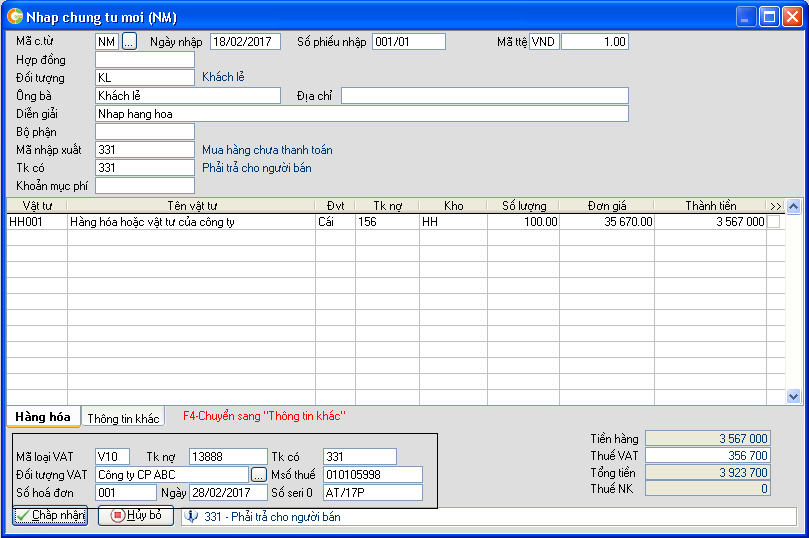Click the Mua hàng chưa thanh toán label
Viewport: 809px width, 538px height.
click(267, 150)
